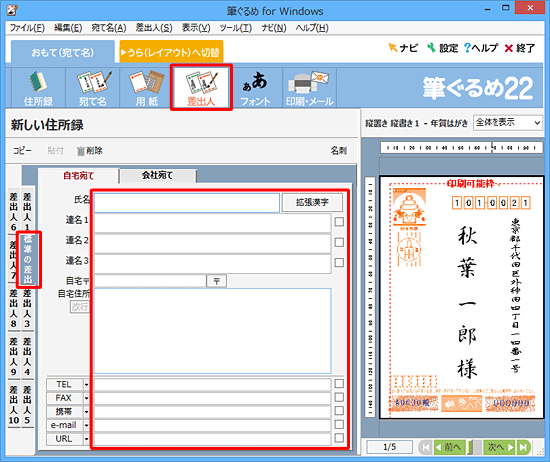
Task: Open the 印刷・メール print and mail icon
Action: pyautogui.click(x=309, y=88)
